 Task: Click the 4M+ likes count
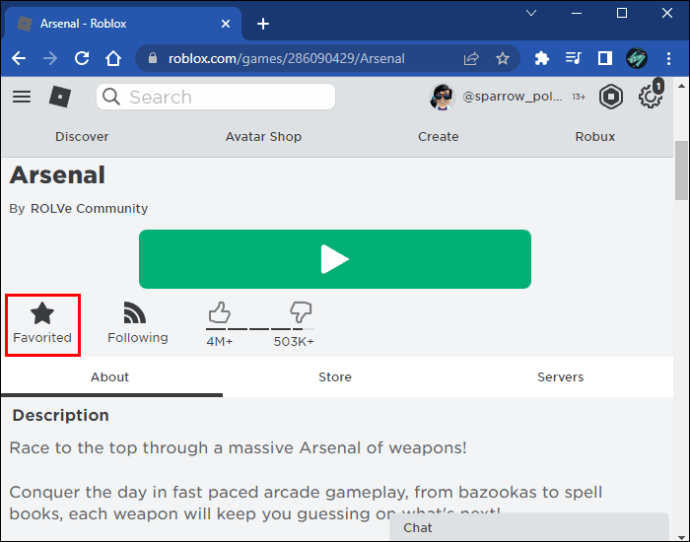tap(219, 341)
